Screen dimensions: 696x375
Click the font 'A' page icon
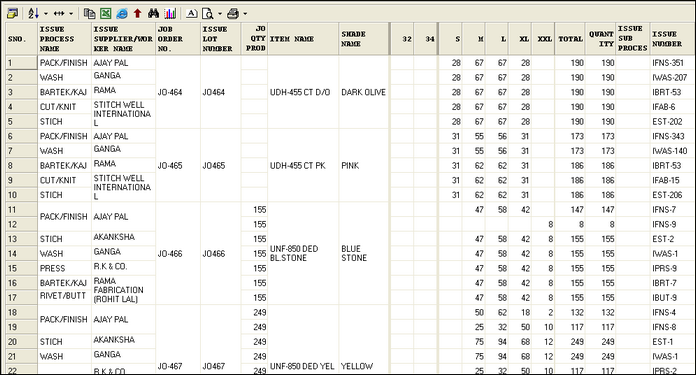(191, 14)
